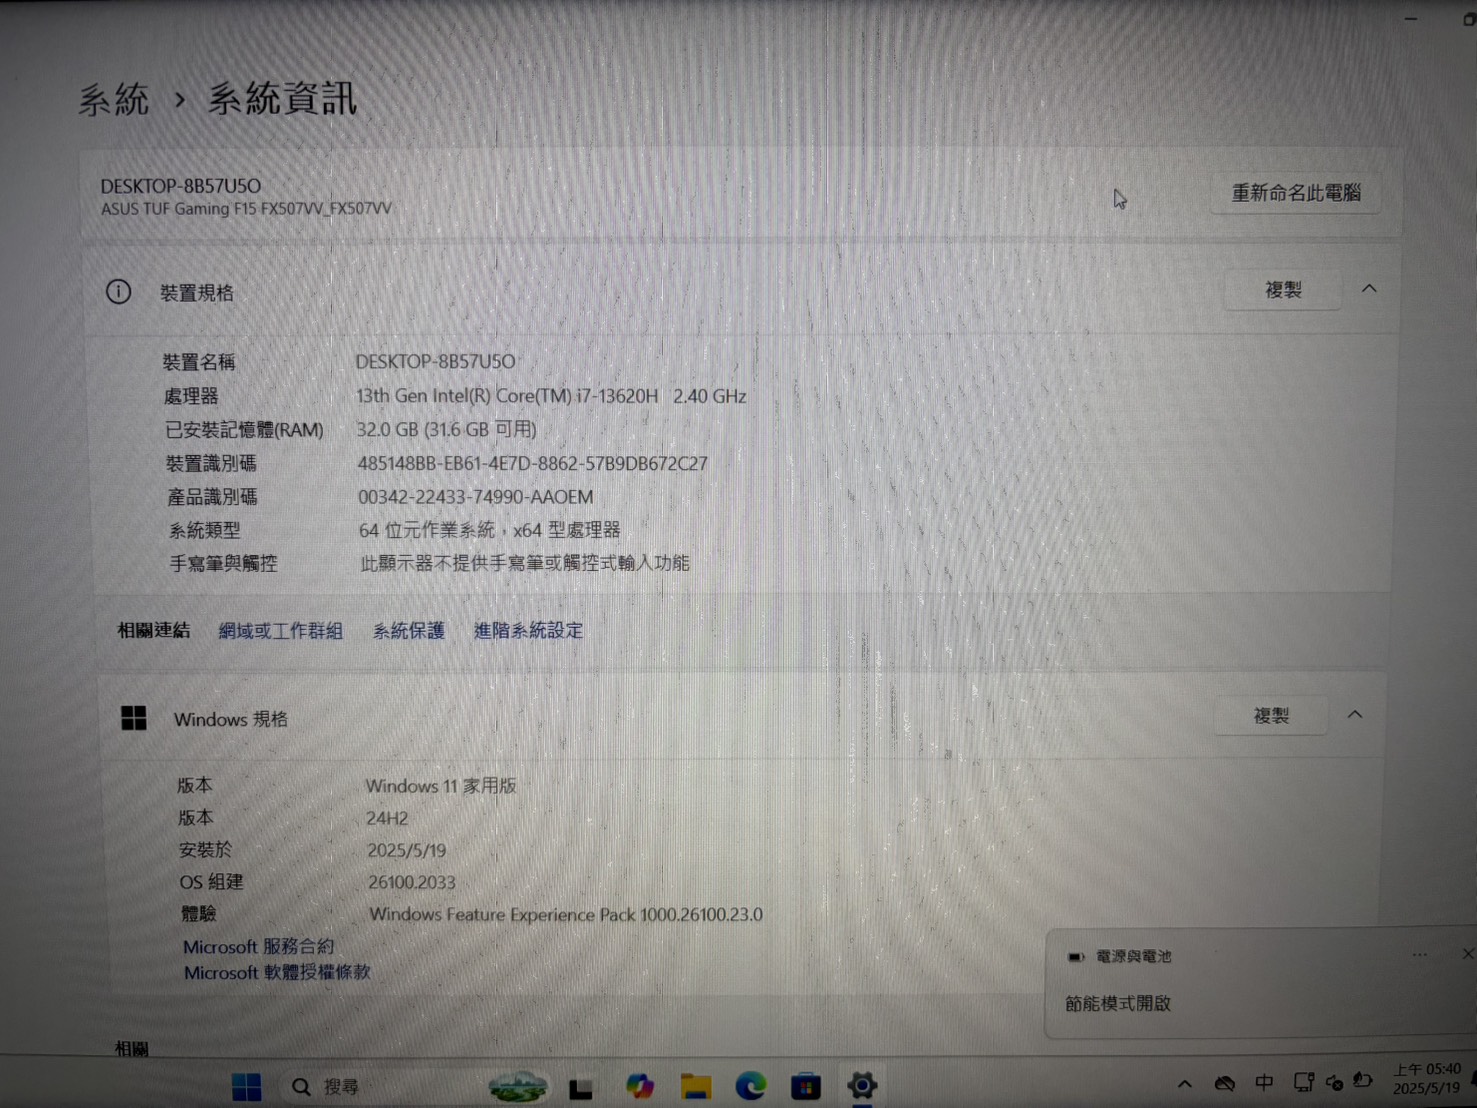This screenshot has width=1477, height=1108.
Task: Show hidden system tray icons
Action: (x=1185, y=1084)
